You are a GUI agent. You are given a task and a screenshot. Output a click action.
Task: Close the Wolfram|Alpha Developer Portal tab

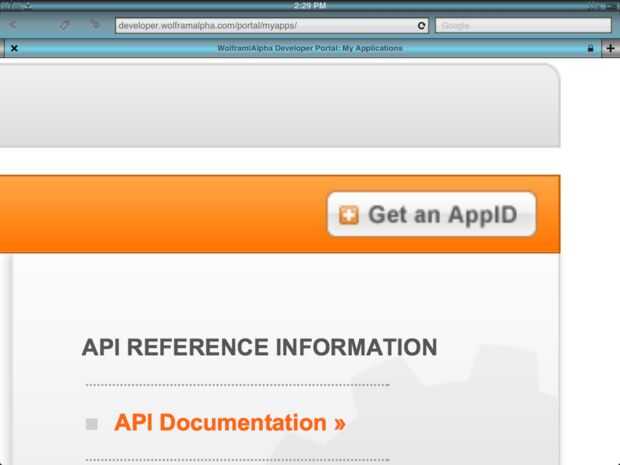(x=14, y=48)
